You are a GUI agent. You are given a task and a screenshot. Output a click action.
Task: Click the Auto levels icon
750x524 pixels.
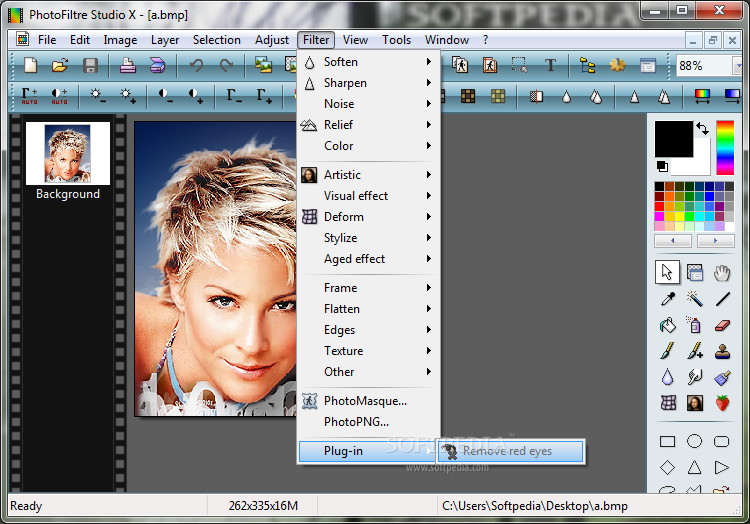[30, 96]
